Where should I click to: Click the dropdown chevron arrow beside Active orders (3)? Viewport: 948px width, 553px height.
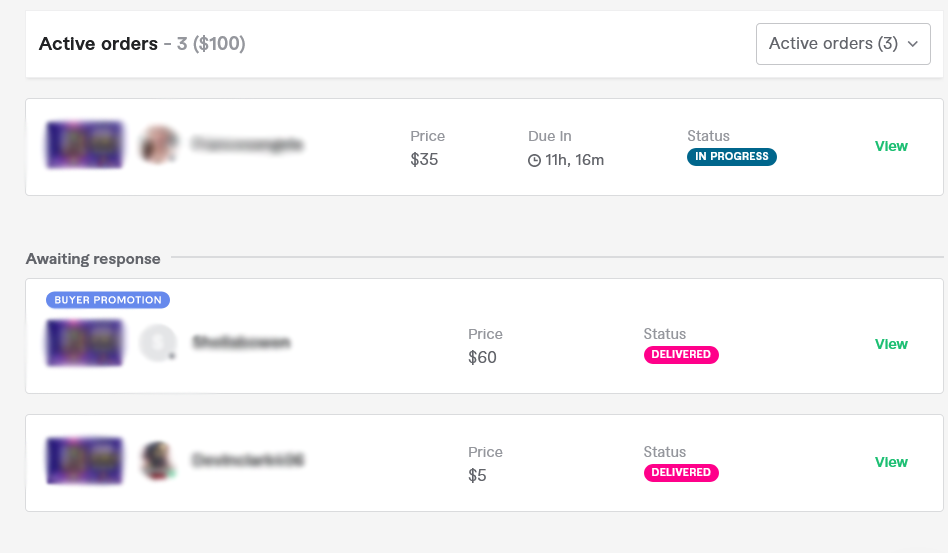tap(912, 45)
